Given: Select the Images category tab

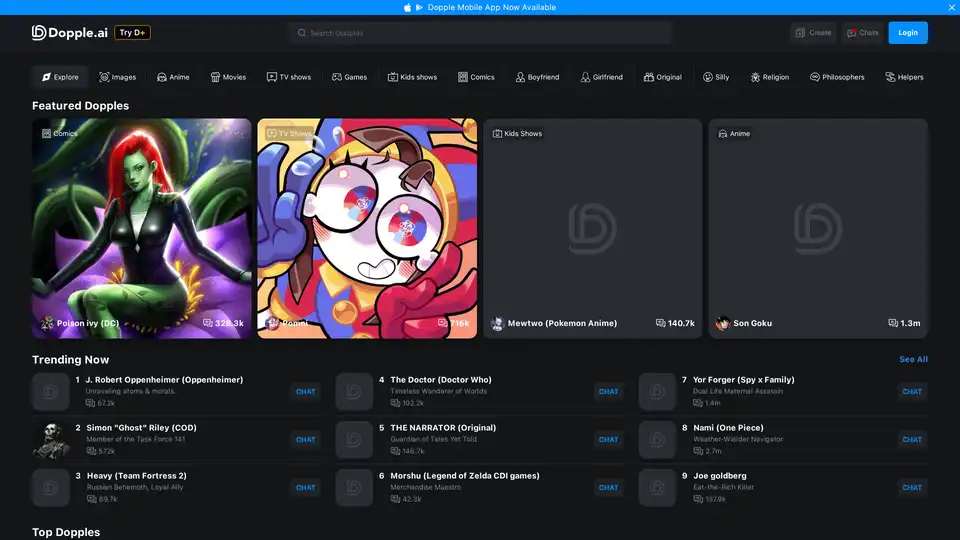Looking at the screenshot, I should (117, 77).
